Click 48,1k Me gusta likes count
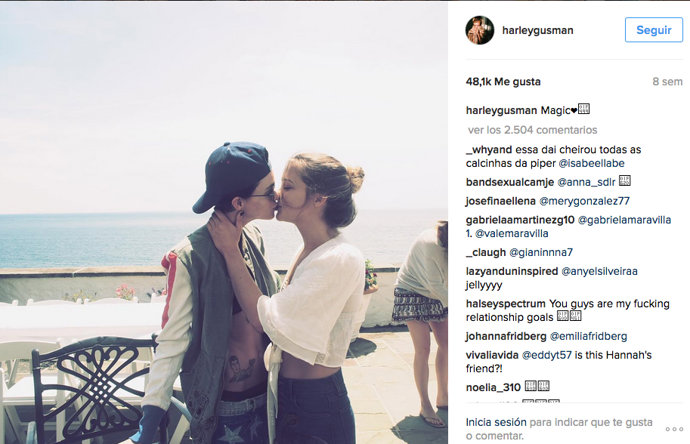Viewport: 690px width, 444px height. [x=503, y=81]
